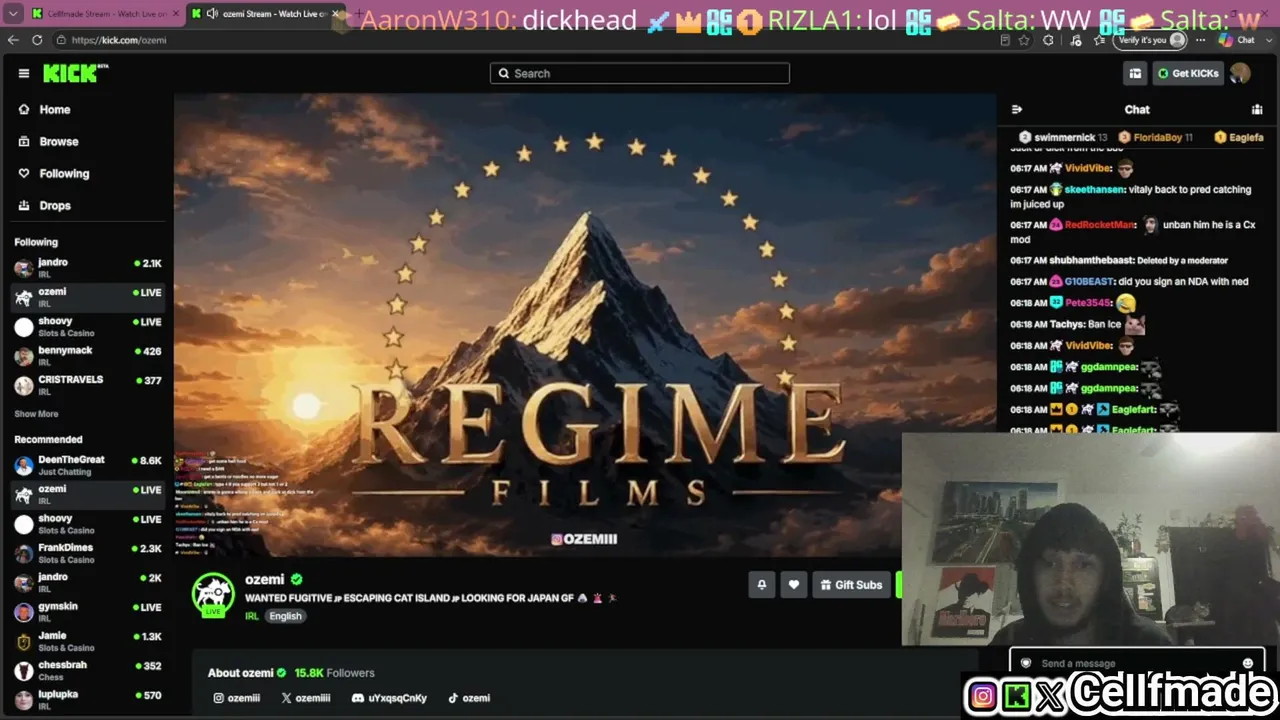
Task: Open the Kick gift shop icon
Action: pyautogui.click(x=1135, y=73)
